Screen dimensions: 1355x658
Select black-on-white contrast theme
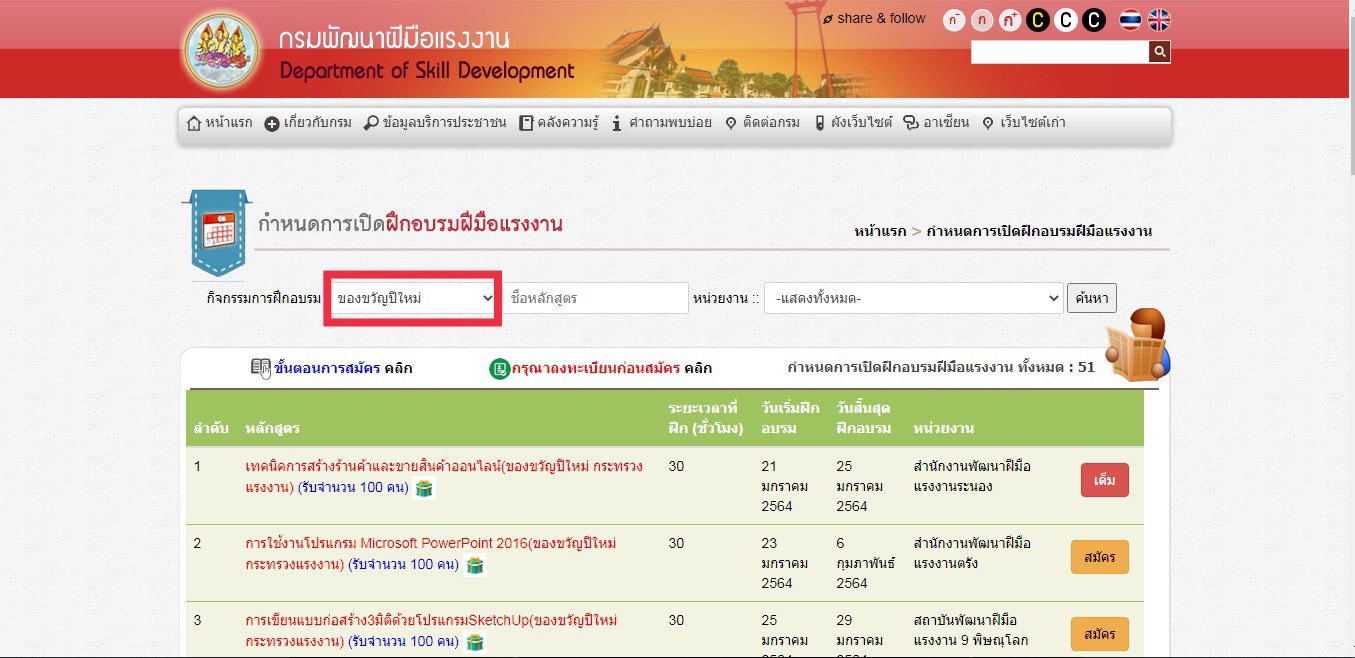1066,20
